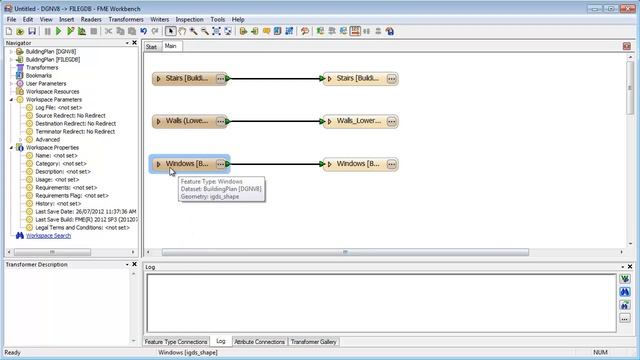Image resolution: width=640 pixels, height=360 pixels.
Task: Open properties of the Walls_Lower writer feature type
Action: click(391, 121)
